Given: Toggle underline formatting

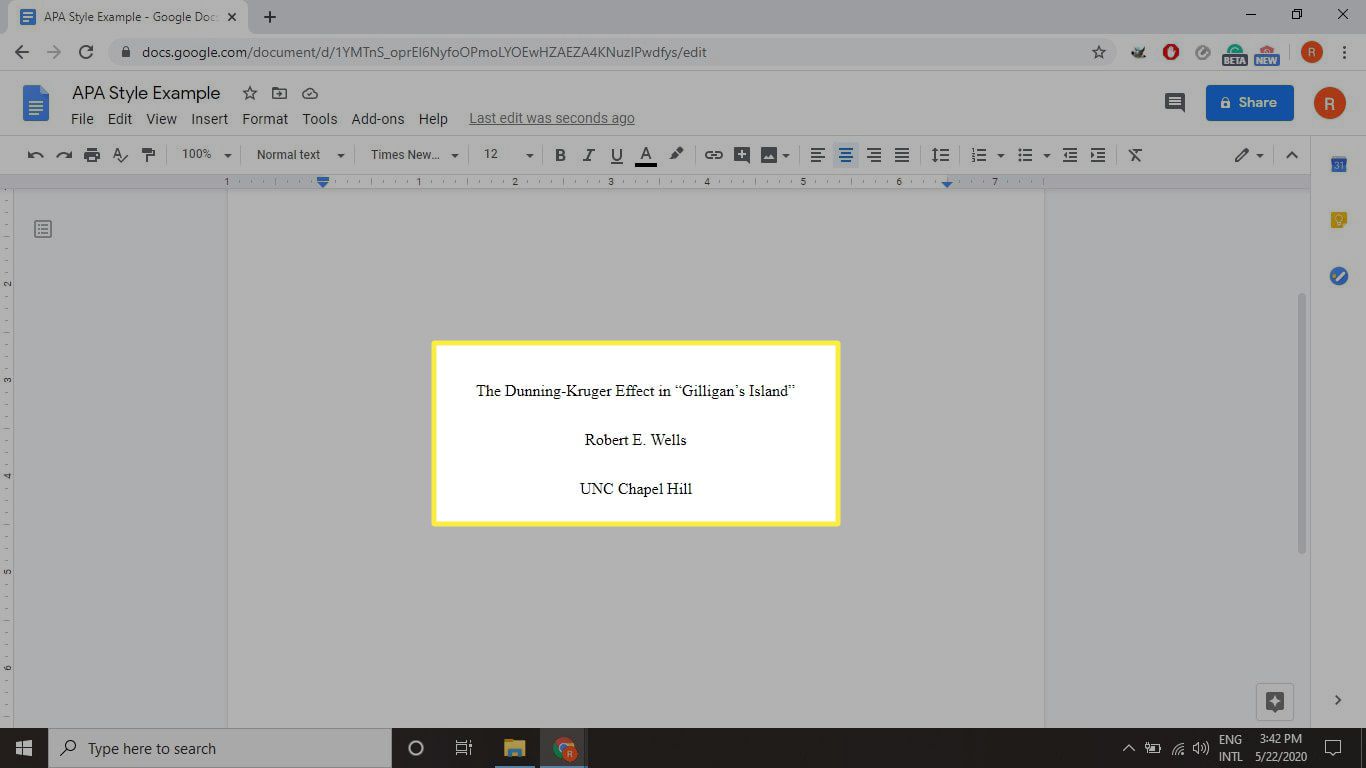Looking at the screenshot, I should (x=616, y=155).
